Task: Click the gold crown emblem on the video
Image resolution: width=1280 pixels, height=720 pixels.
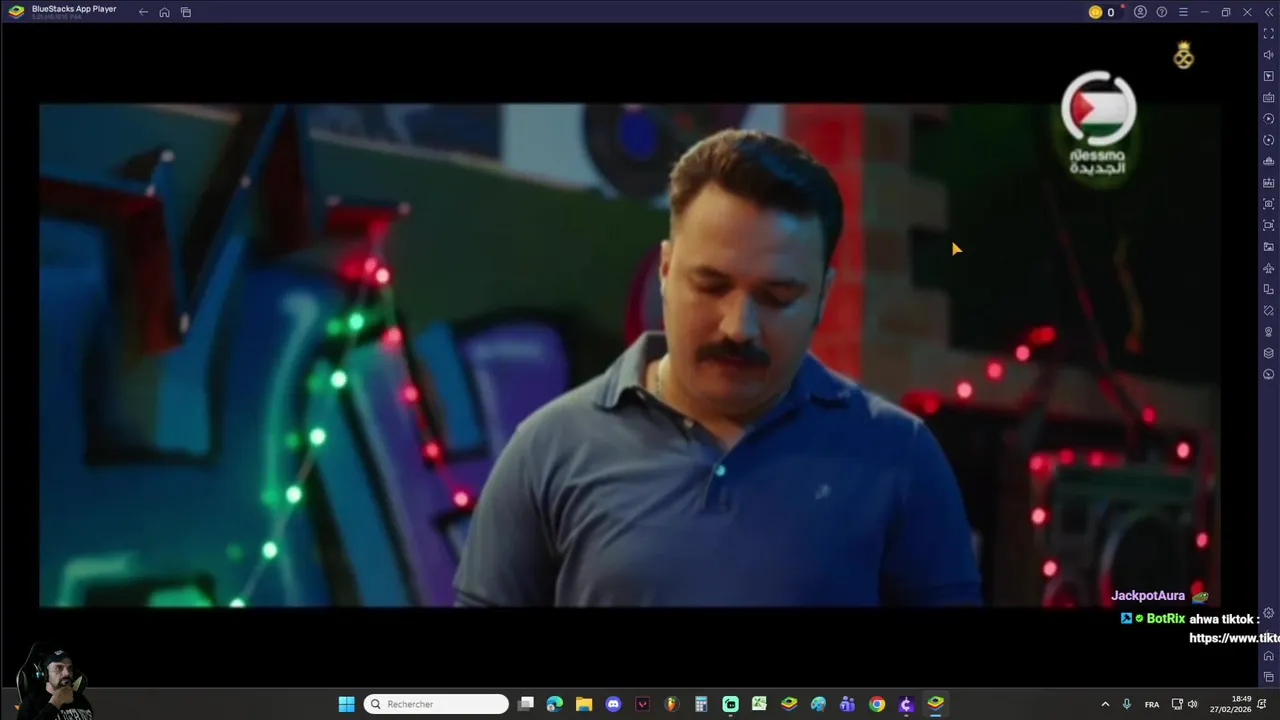Action: (1184, 55)
